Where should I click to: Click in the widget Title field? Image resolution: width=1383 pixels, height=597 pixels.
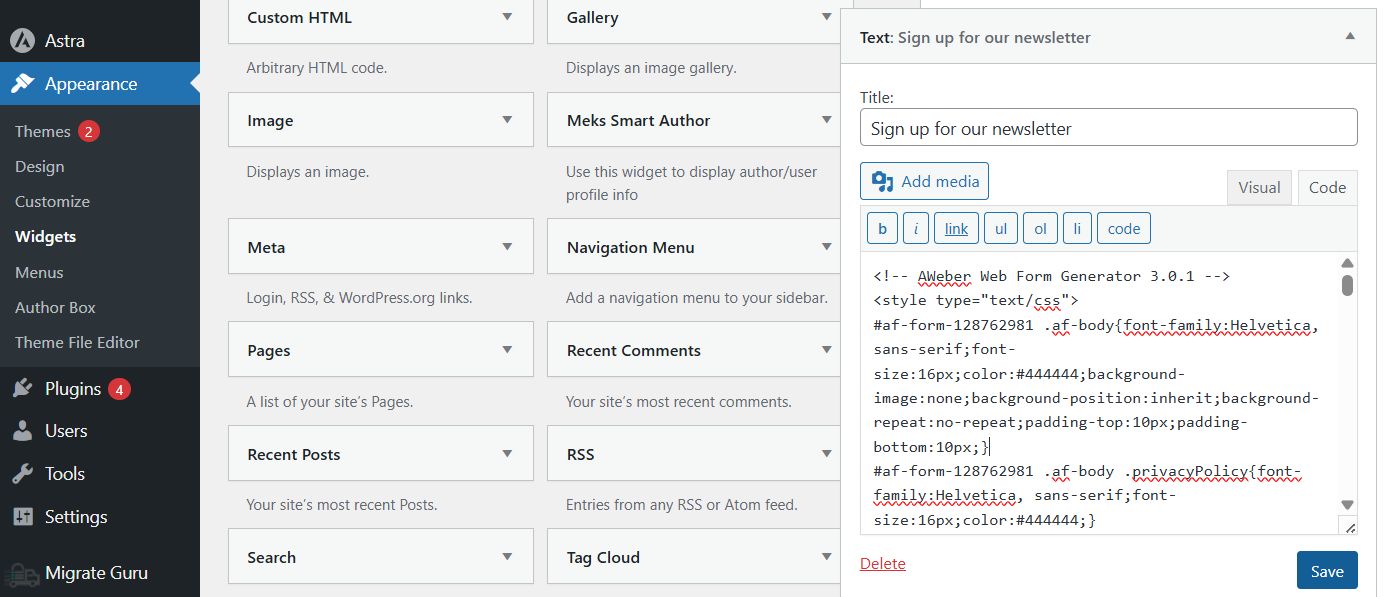point(1108,128)
